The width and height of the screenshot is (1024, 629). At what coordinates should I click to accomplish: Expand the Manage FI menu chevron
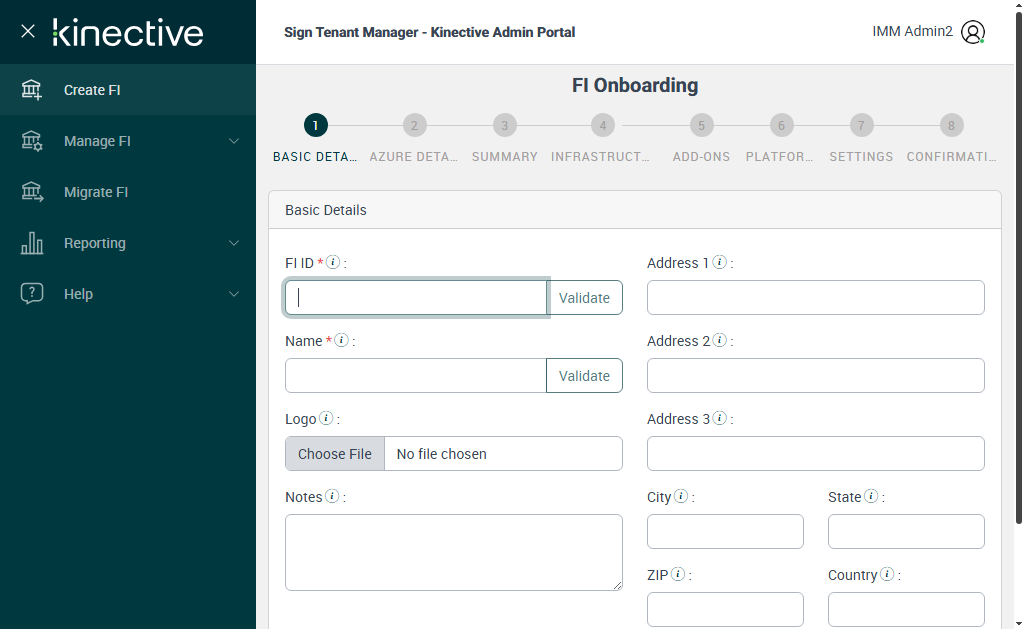point(234,141)
